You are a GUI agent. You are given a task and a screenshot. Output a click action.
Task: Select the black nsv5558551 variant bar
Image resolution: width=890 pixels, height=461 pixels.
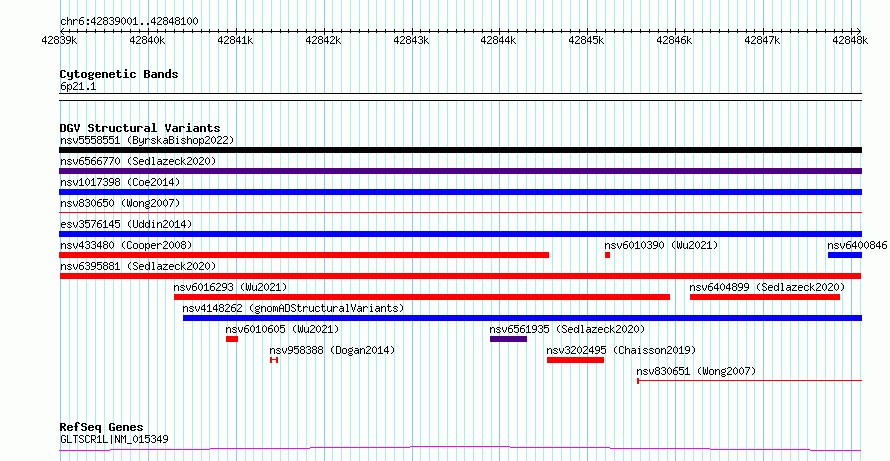pyautogui.click(x=460, y=150)
